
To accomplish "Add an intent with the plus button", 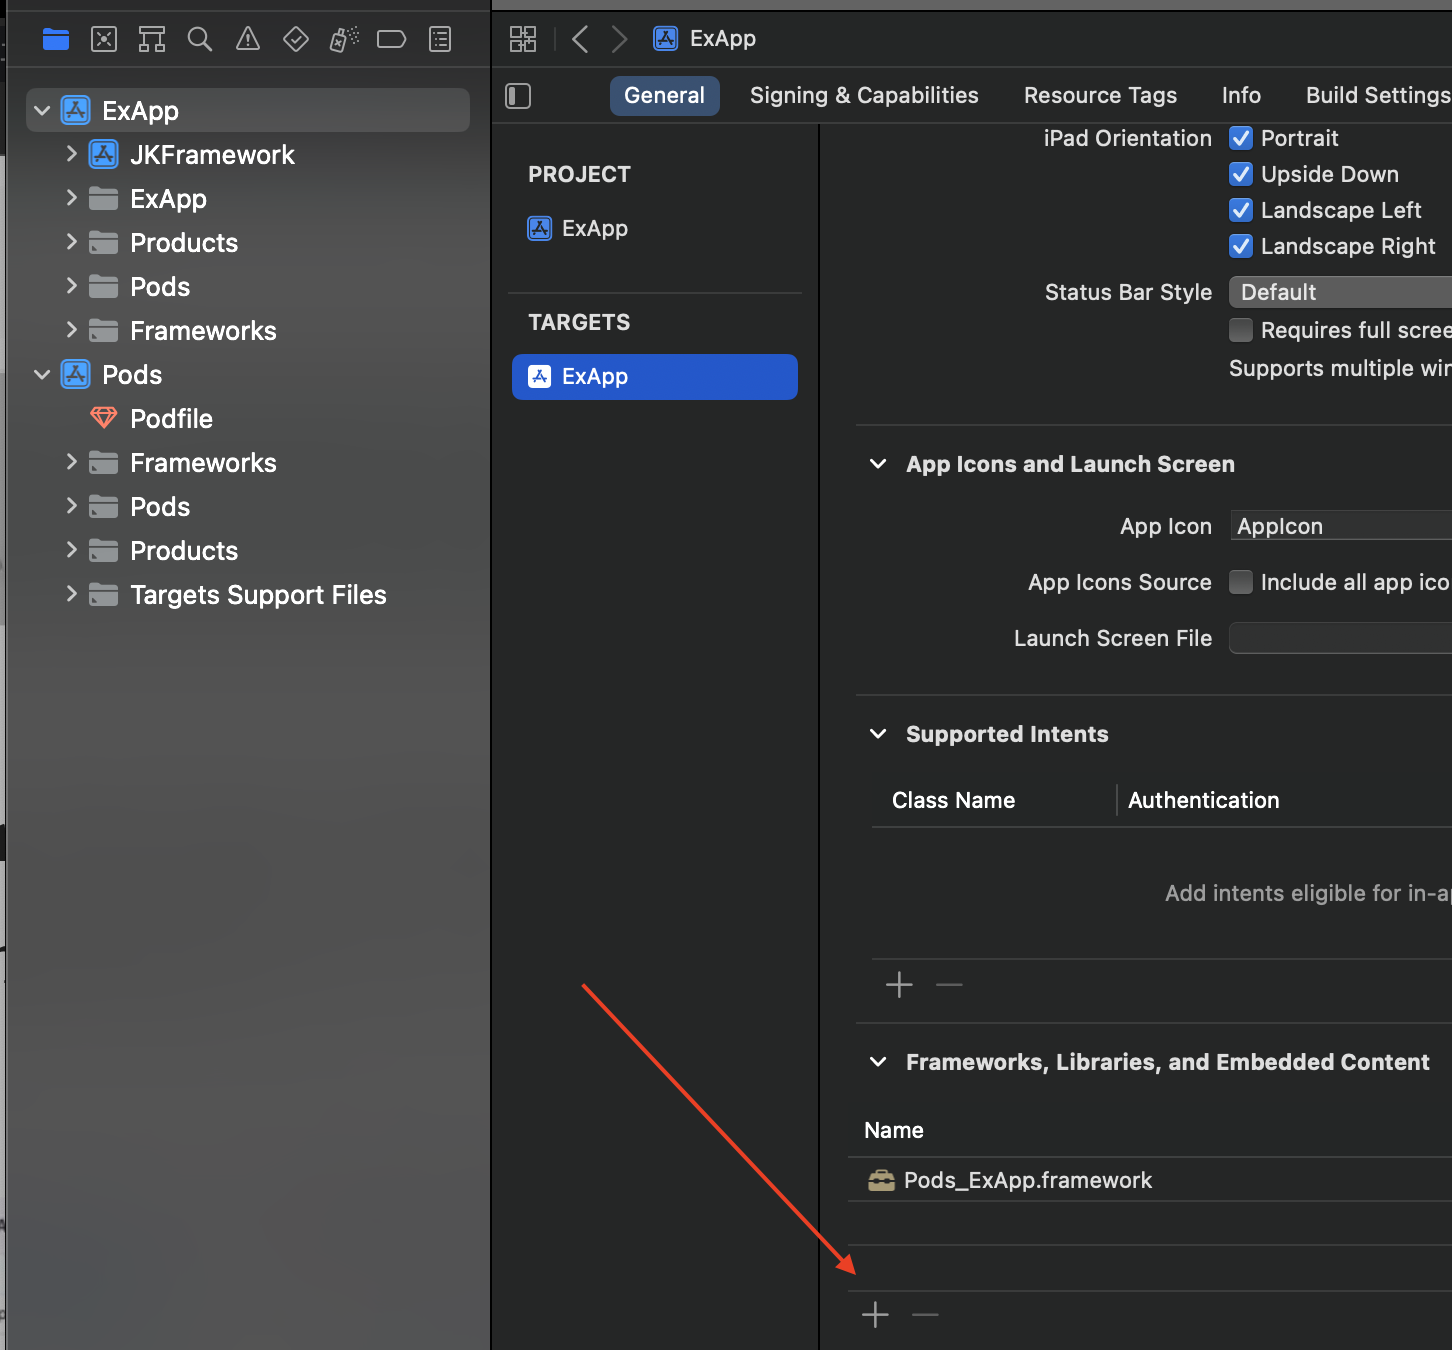I will pyautogui.click(x=899, y=984).
